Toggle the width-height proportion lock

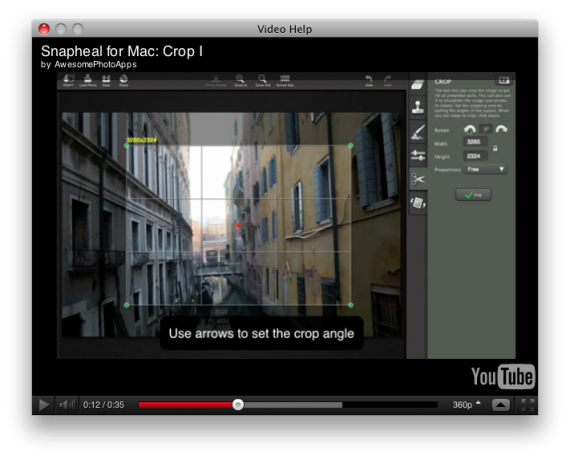495,149
